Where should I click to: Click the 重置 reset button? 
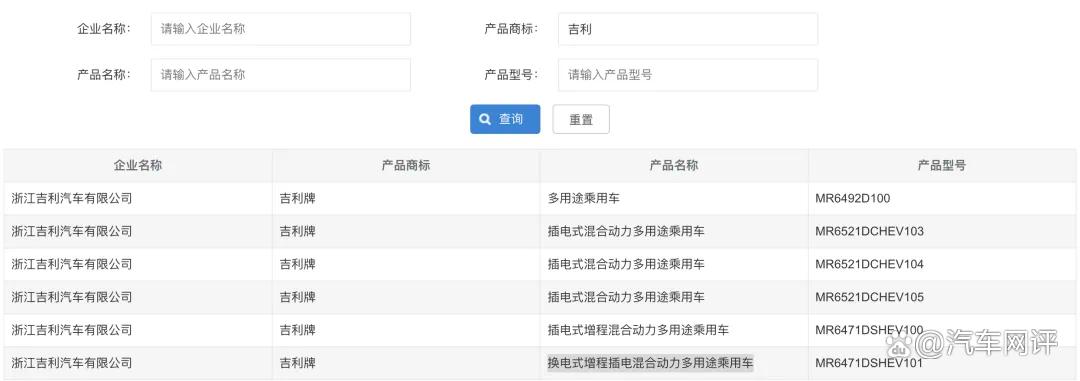[x=581, y=119]
